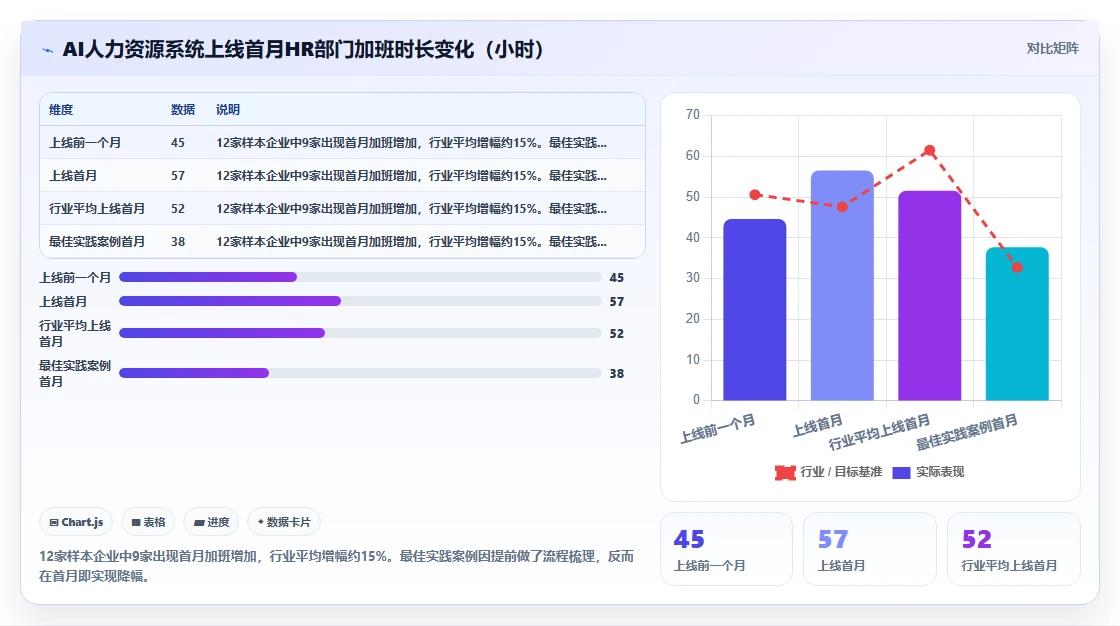
Task: Click the 维度 column header
Action: click(61, 109)
